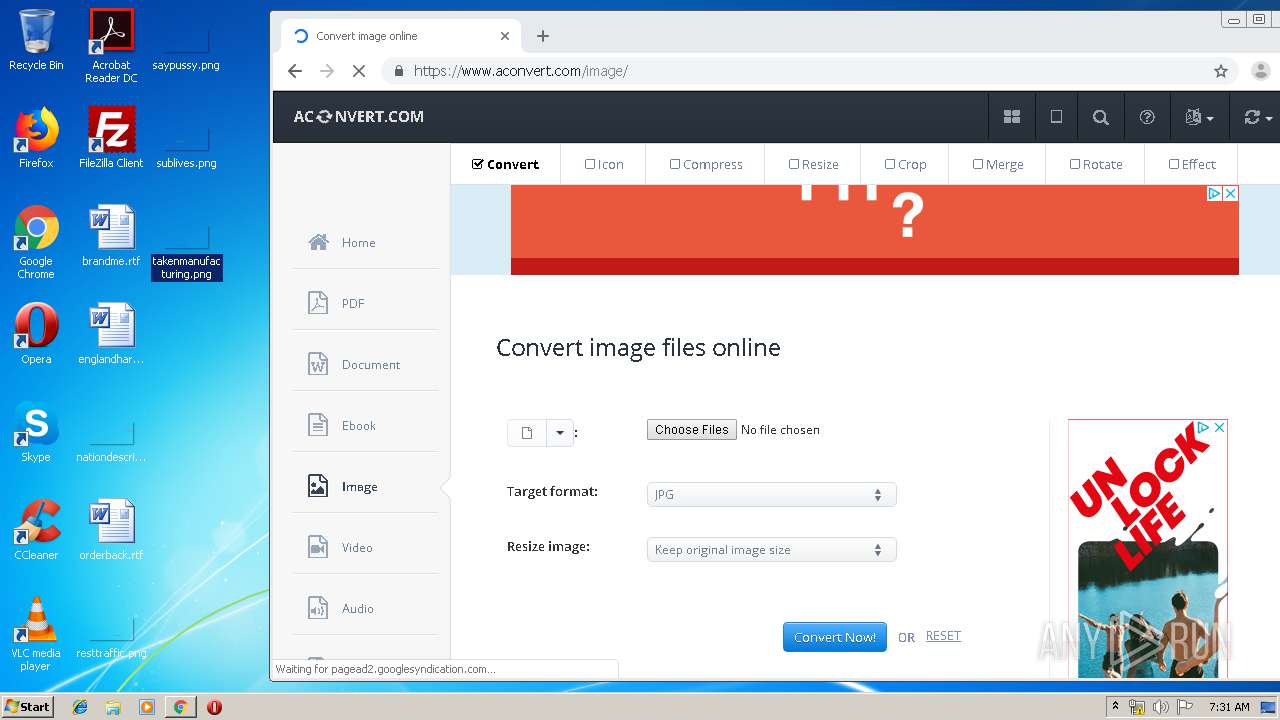Switch to the Merge tab
Viewport: 1280px width, 720px height.
click(997, 164)
